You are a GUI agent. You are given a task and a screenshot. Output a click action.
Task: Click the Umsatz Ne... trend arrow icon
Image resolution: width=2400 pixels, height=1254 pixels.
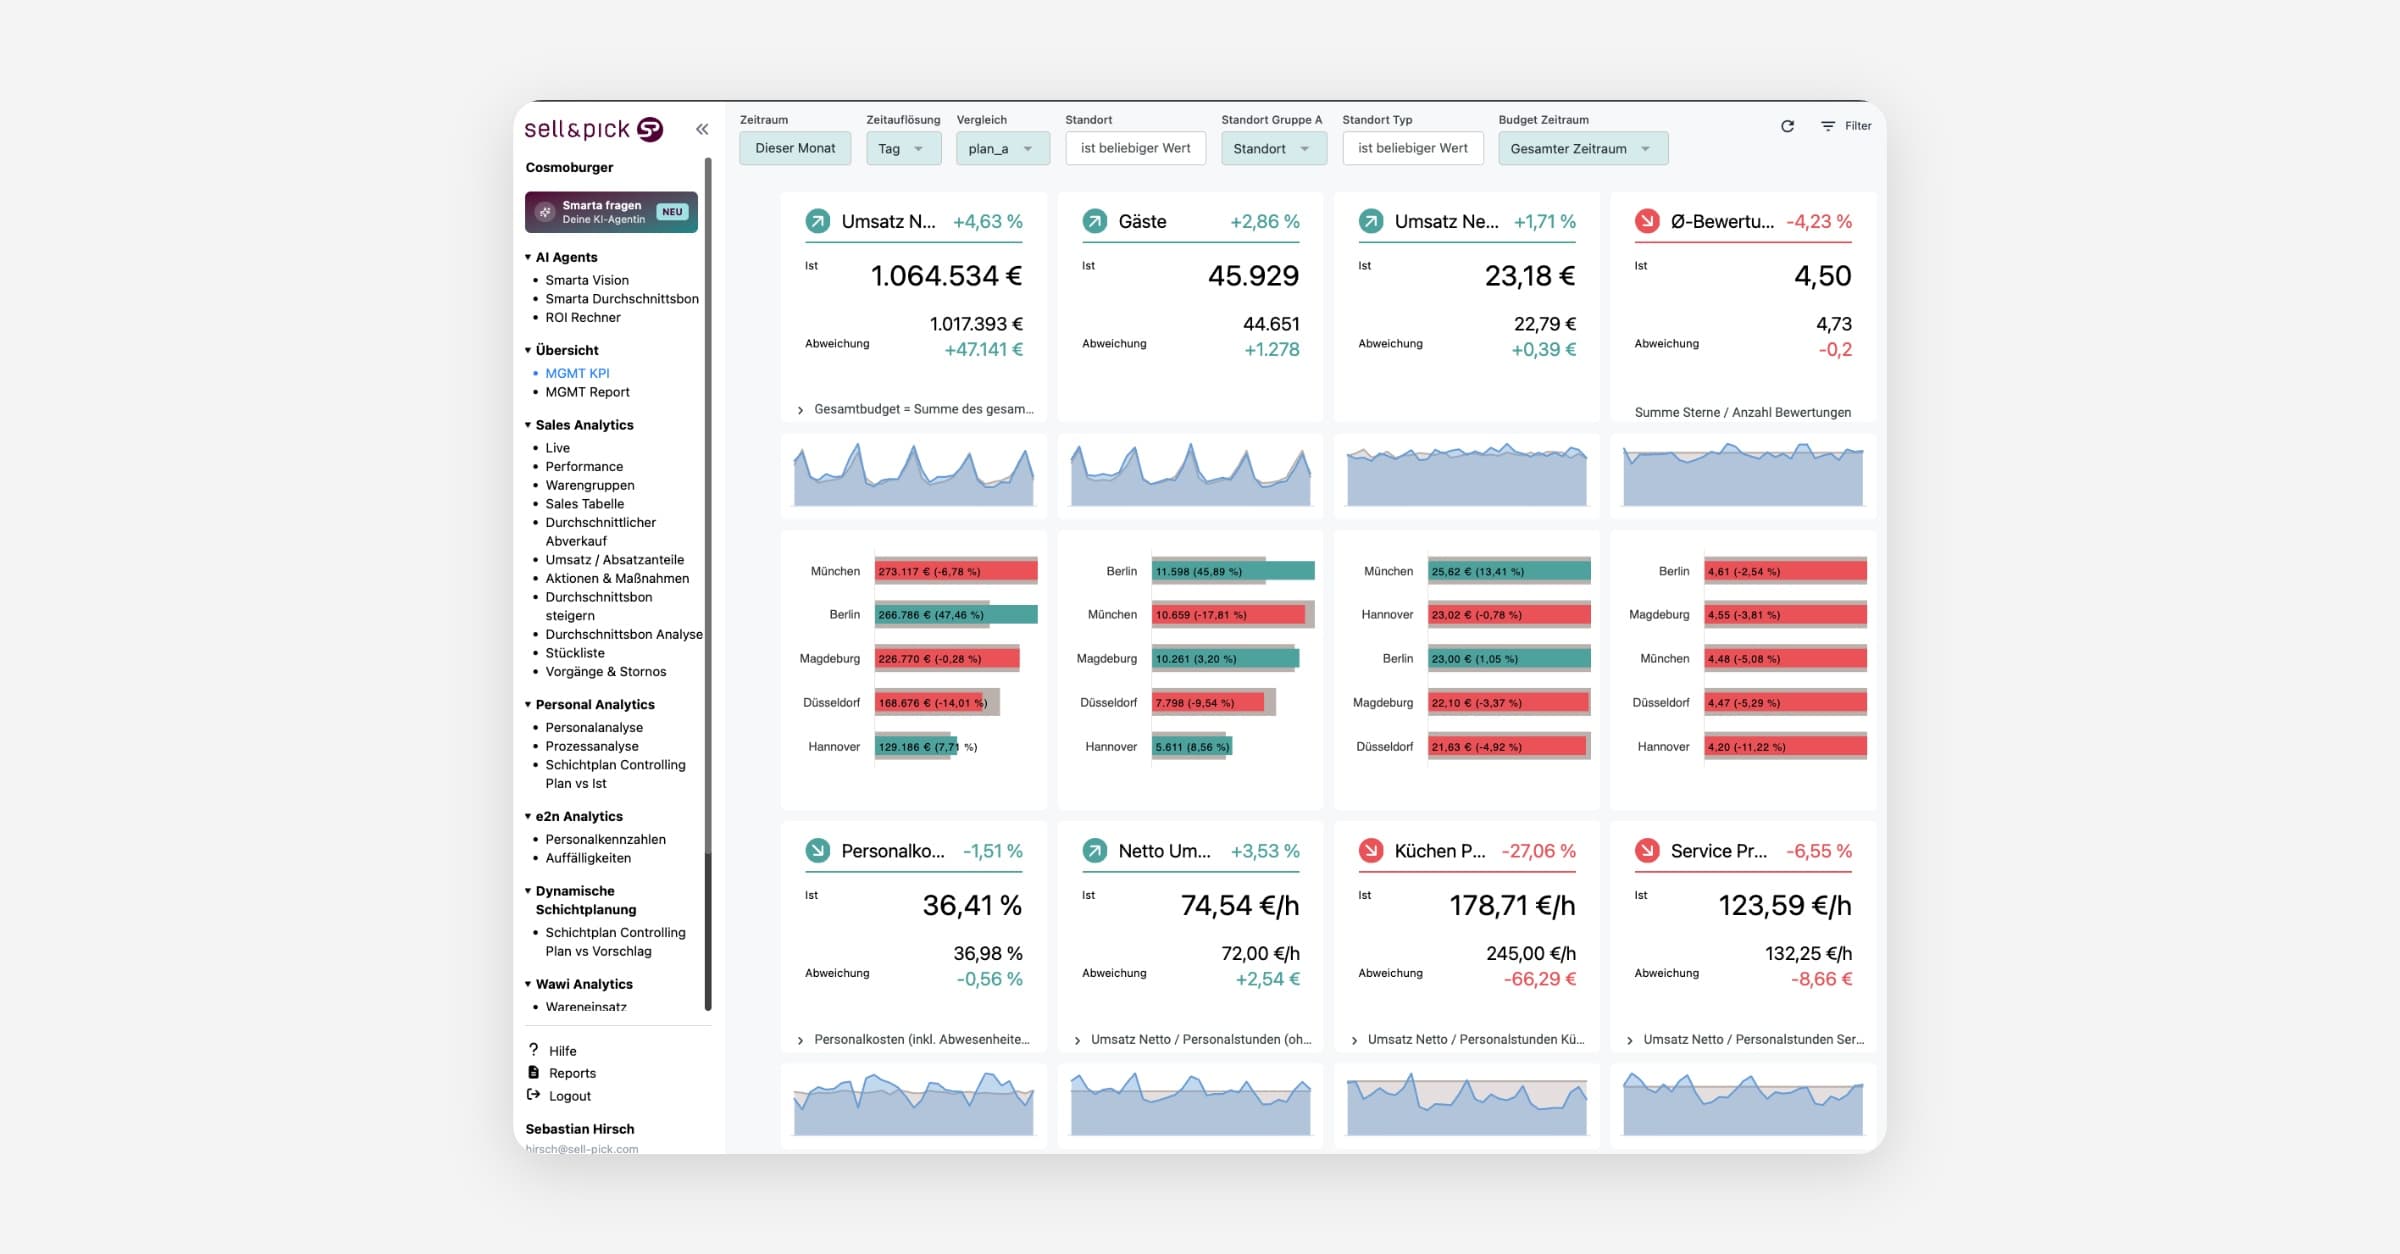point(1371,221)
